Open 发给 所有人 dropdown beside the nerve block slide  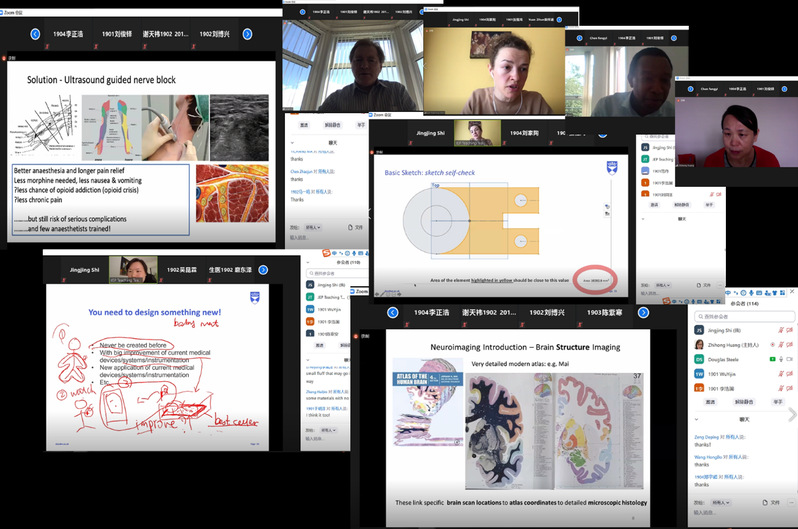click(313, 227)
